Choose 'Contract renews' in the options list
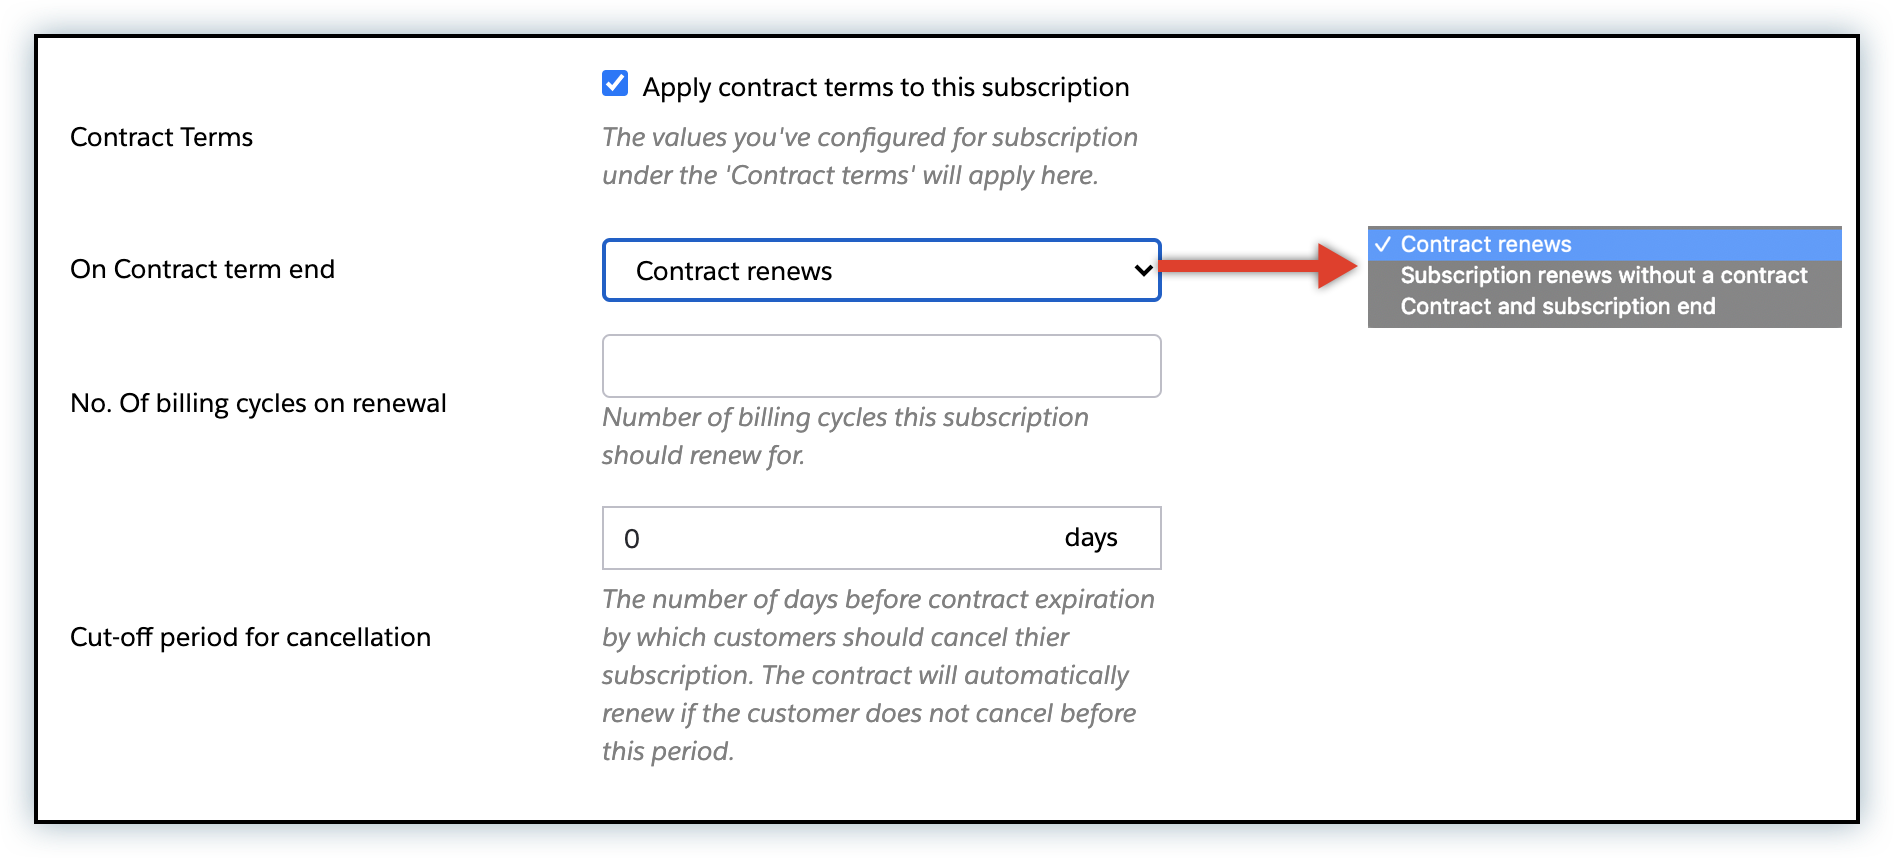Image resolution: width=1894 pixels, height=858 pixels. click(1485, 244)
